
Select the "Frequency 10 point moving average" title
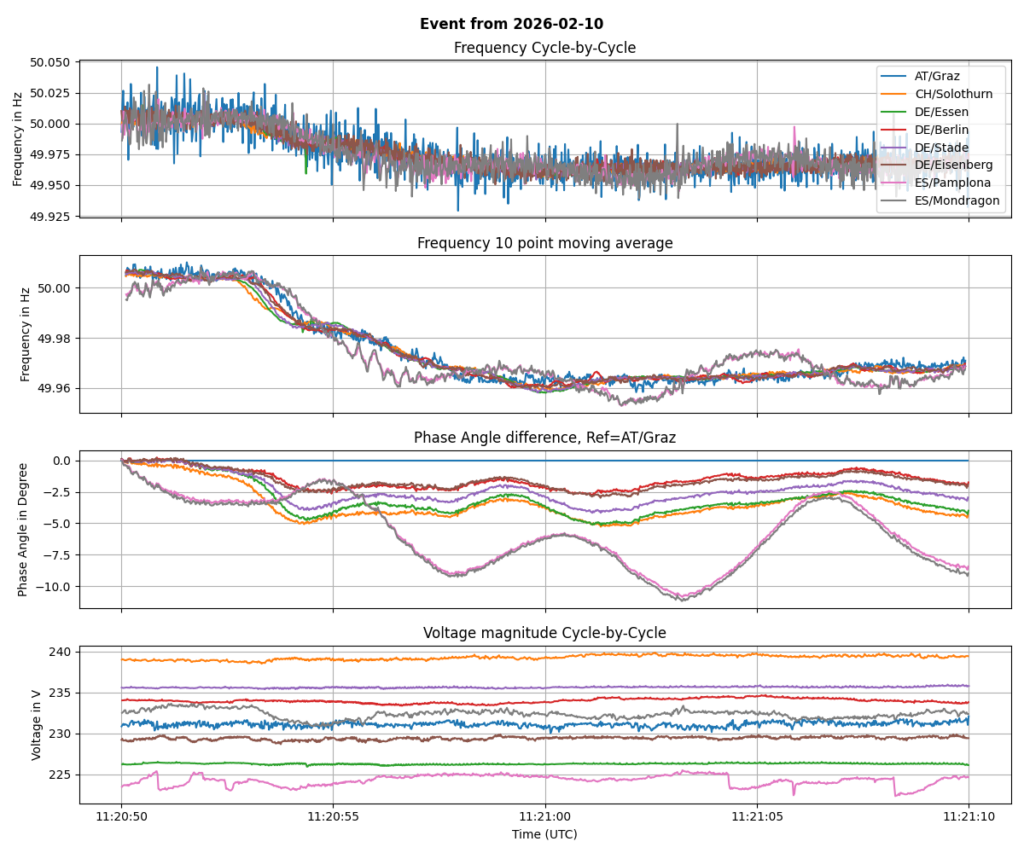(x=544, y=243)
